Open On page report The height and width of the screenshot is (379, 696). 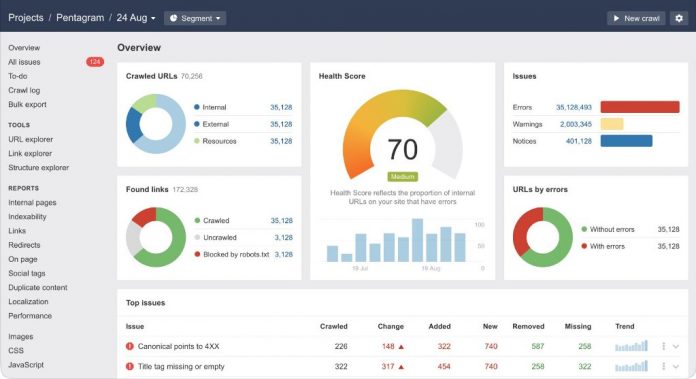[x=23, y=259]
